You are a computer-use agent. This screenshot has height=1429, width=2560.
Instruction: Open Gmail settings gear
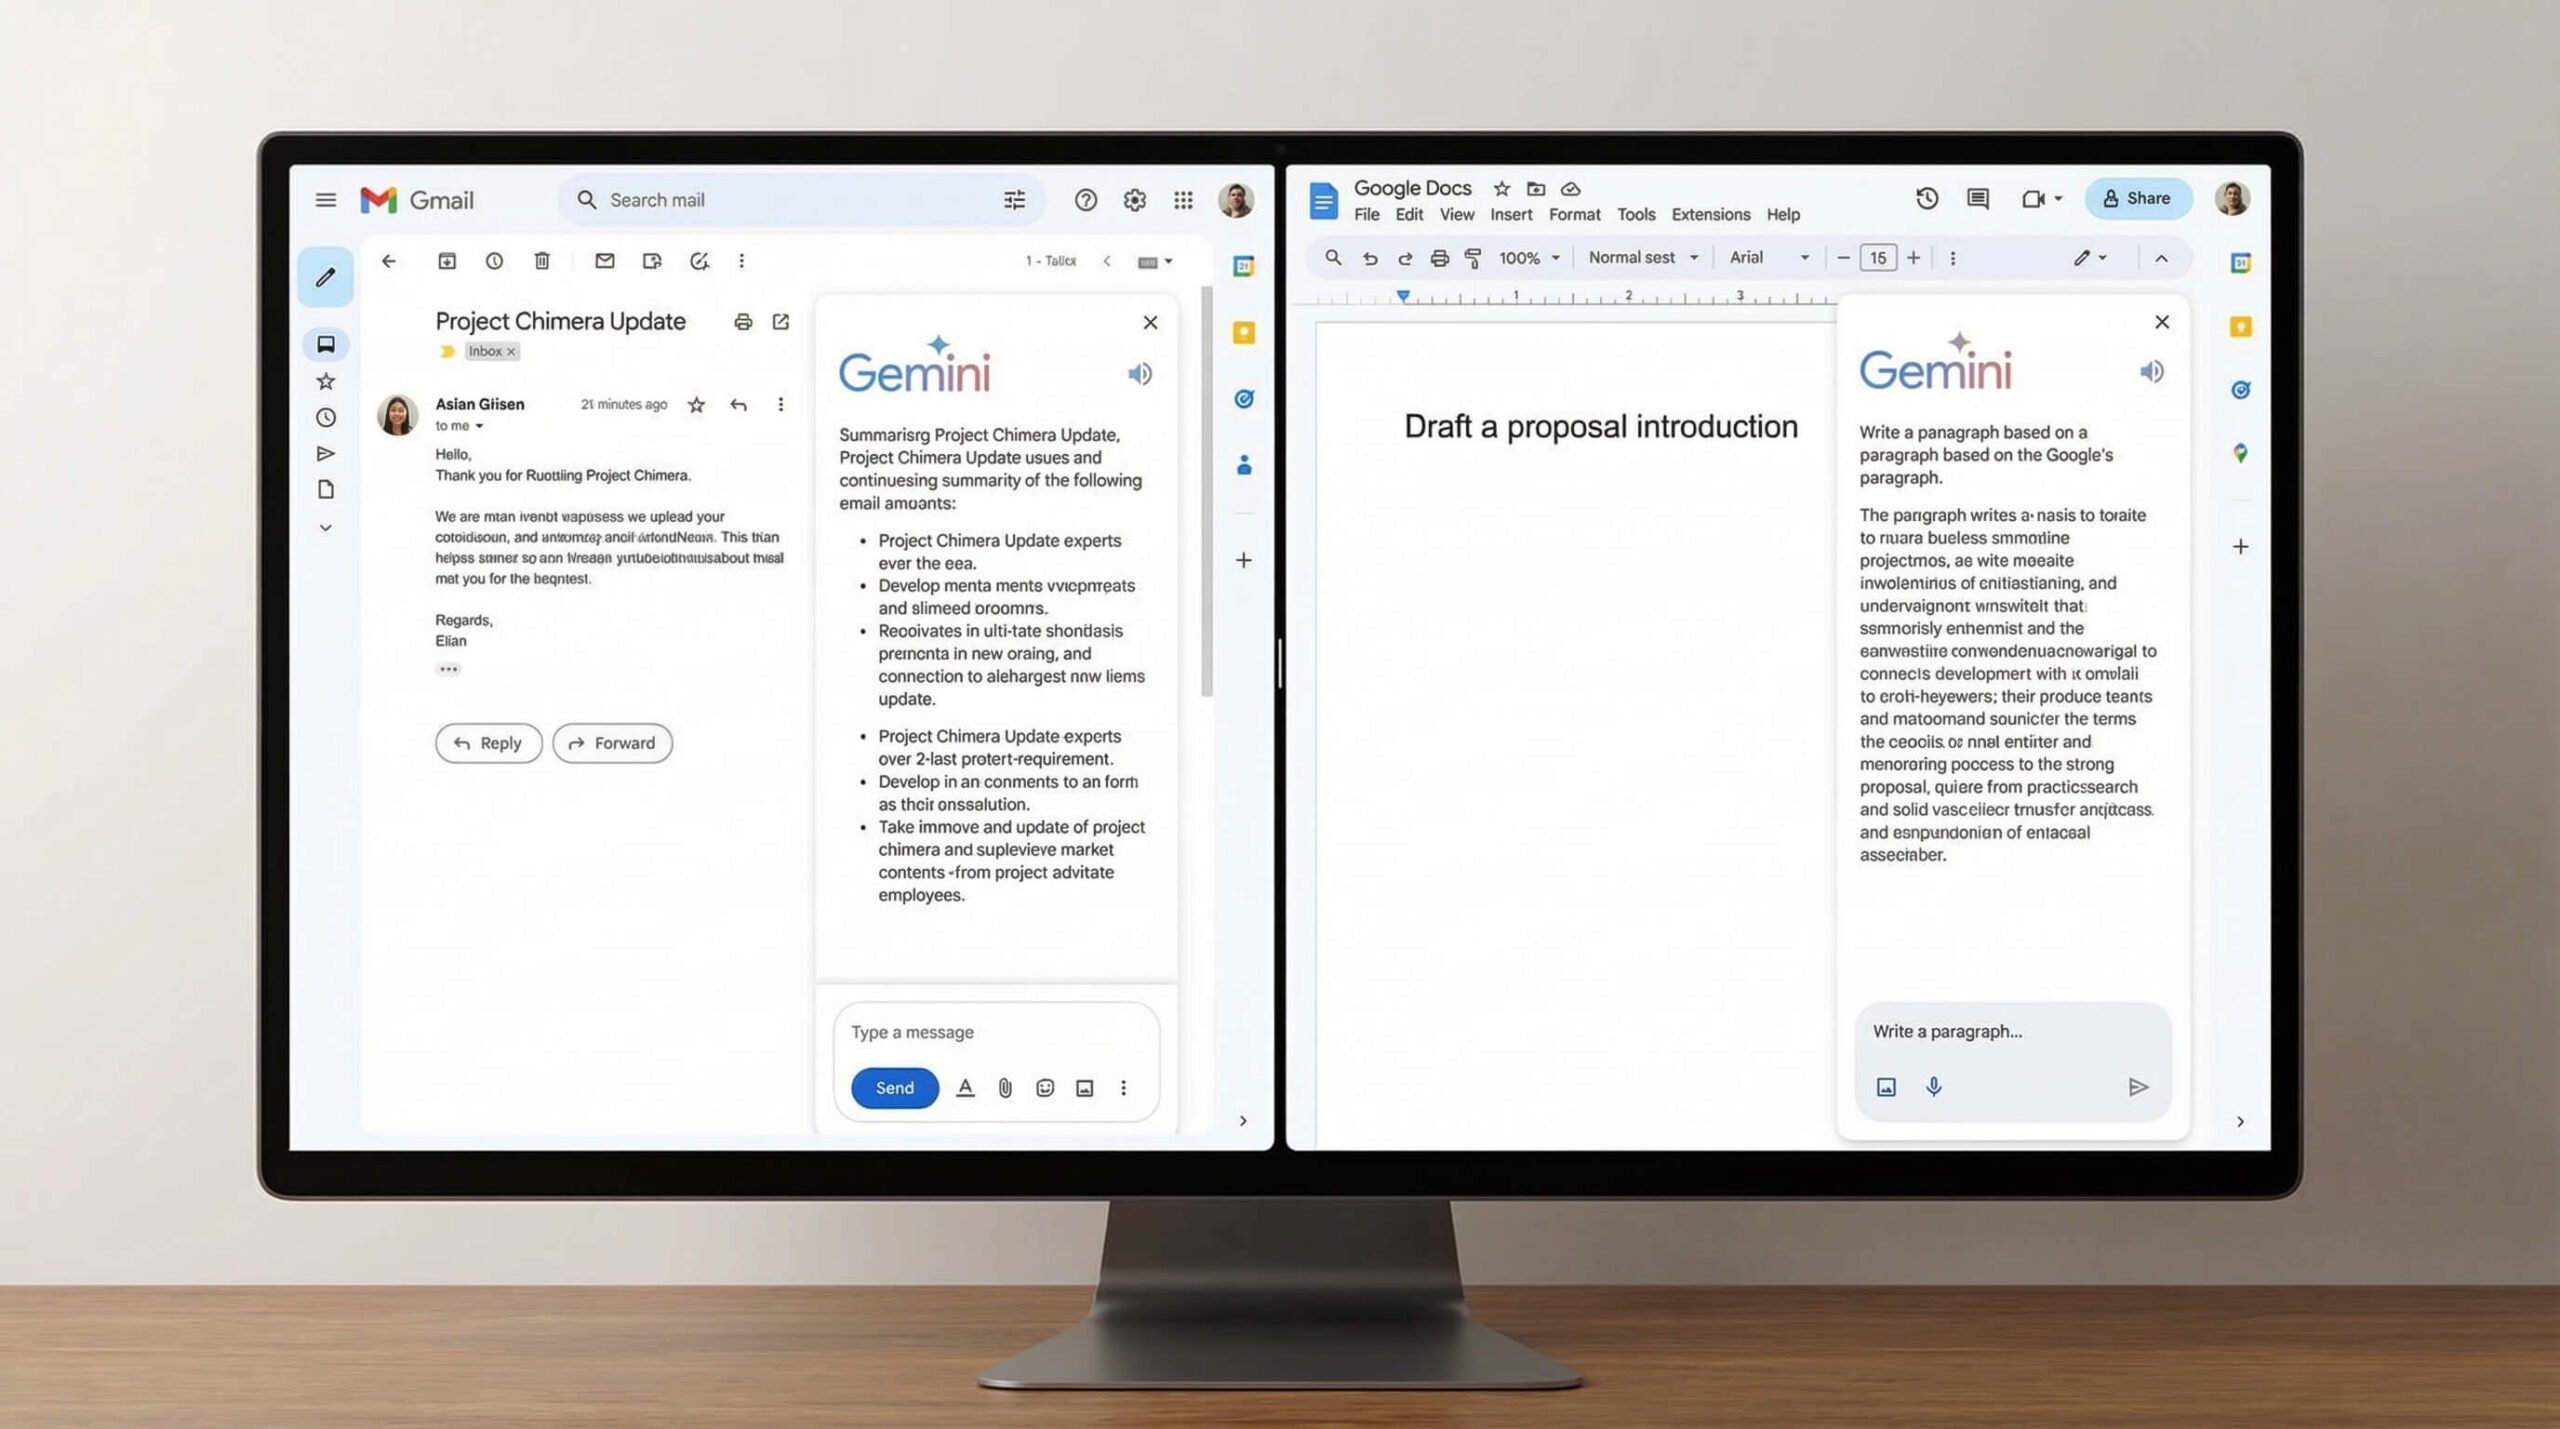pyautogui.click(x=1134, y=200)
